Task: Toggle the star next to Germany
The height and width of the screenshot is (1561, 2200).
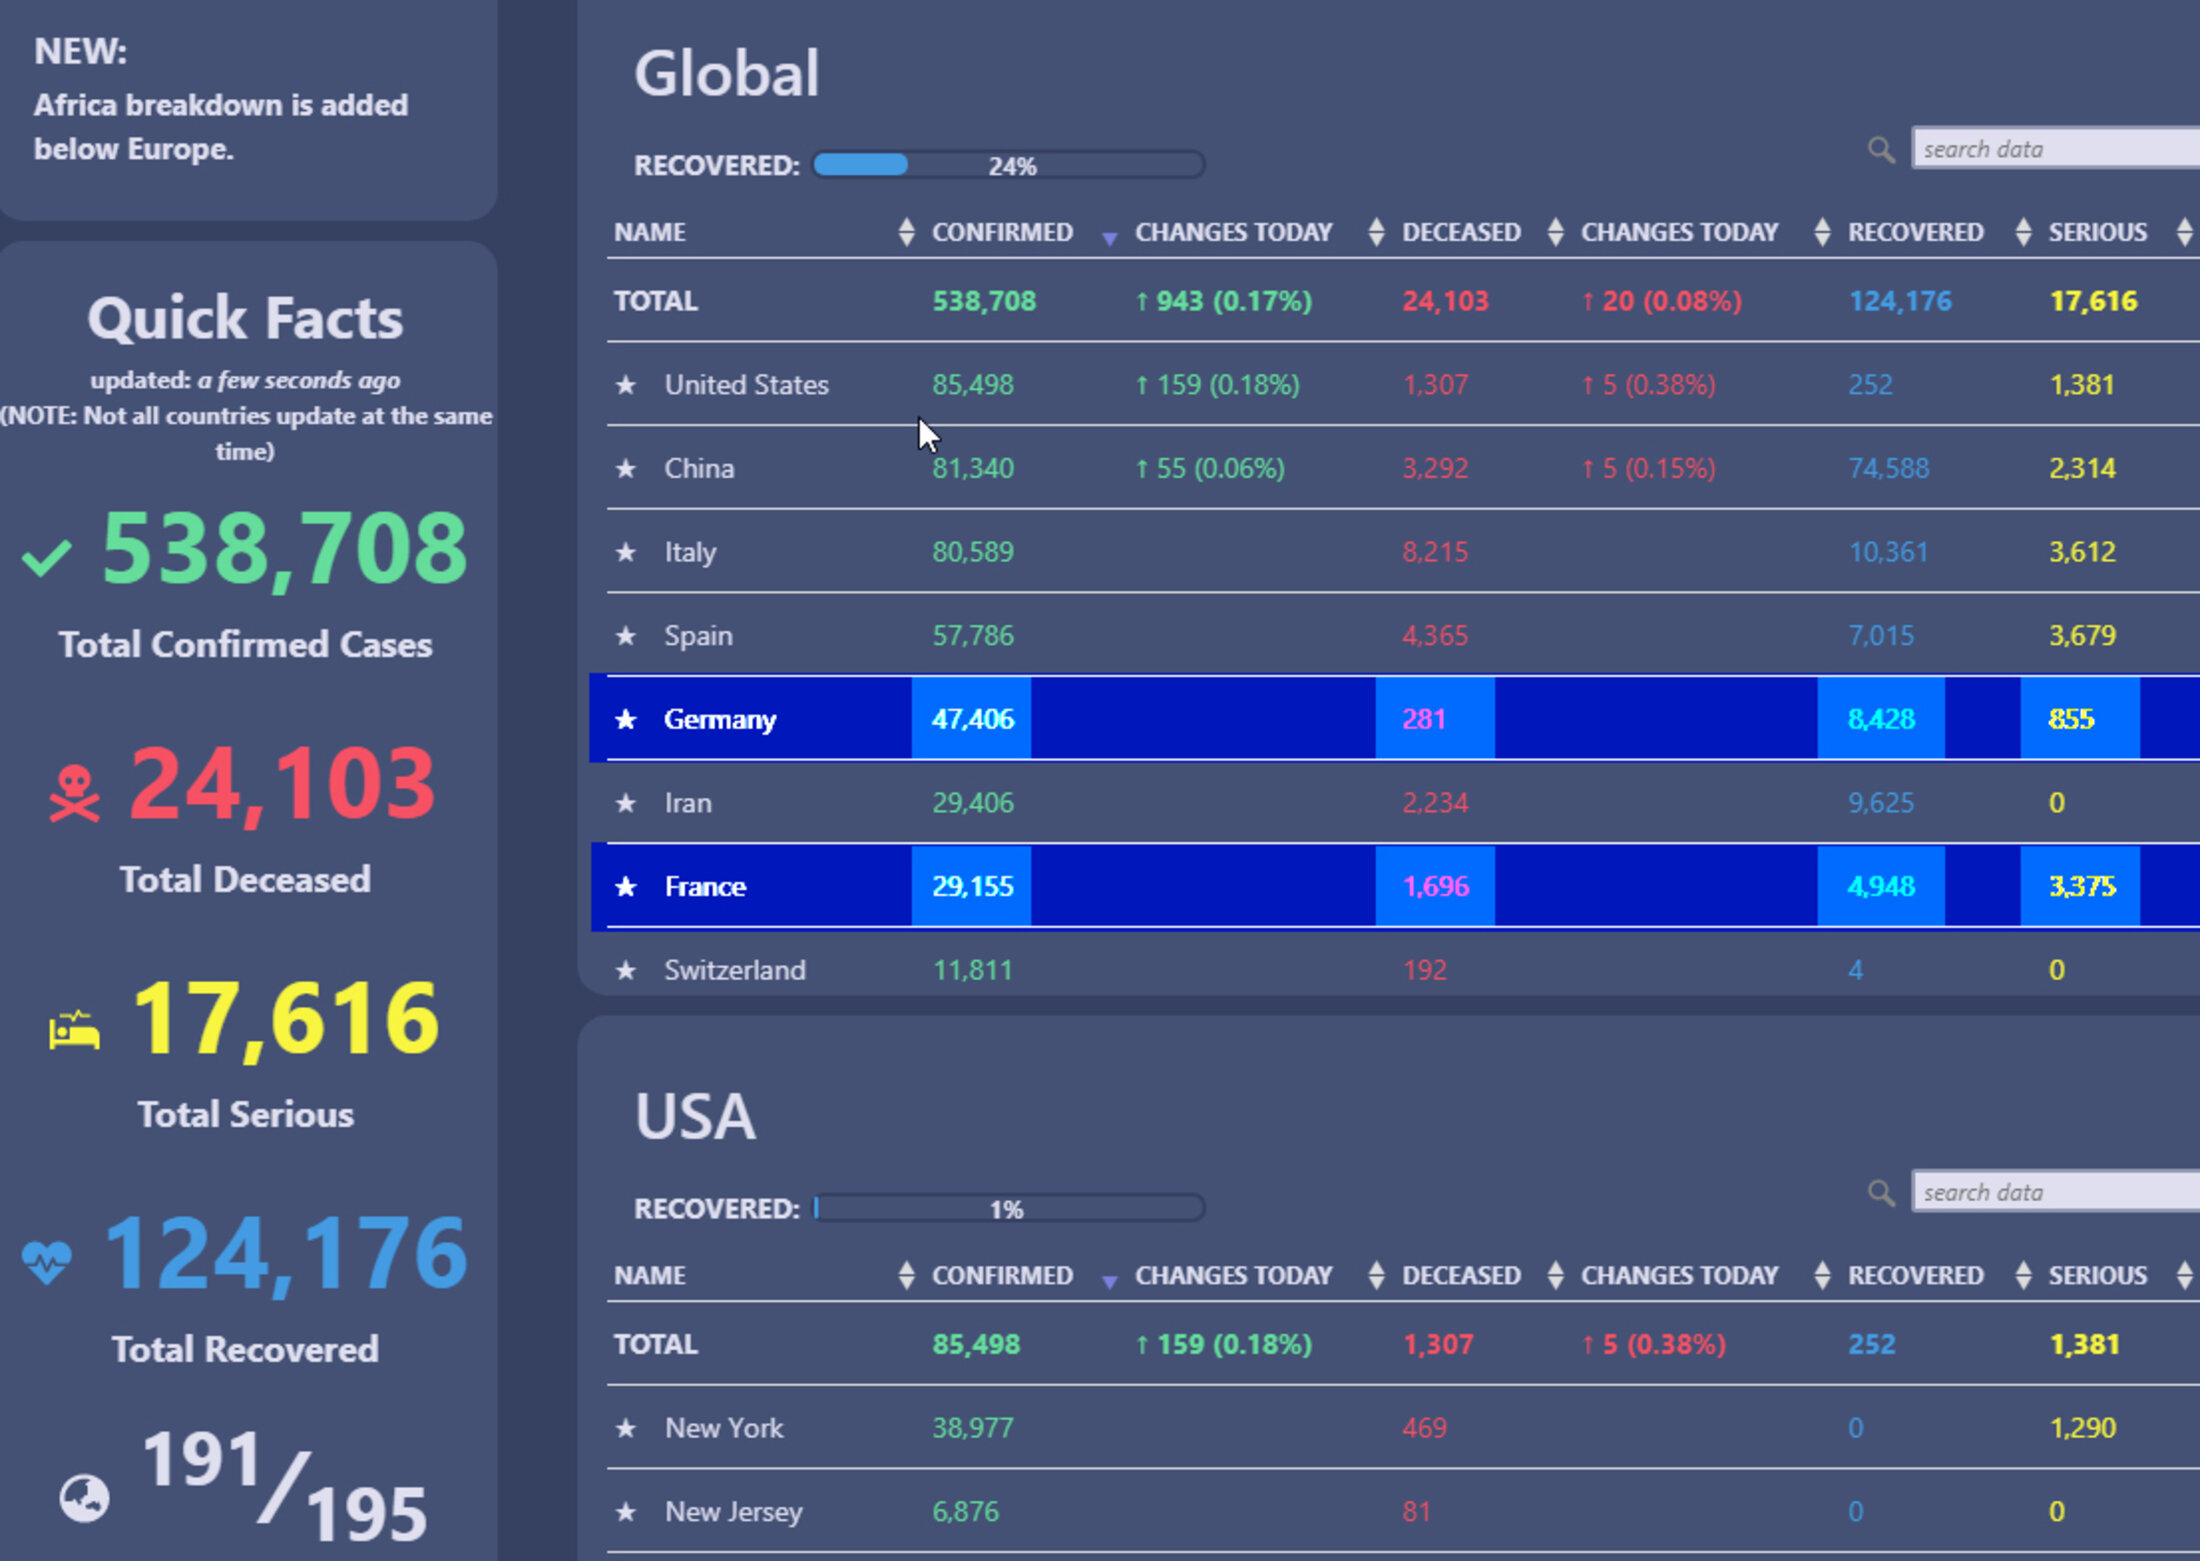Action: [x=626, y=719]
